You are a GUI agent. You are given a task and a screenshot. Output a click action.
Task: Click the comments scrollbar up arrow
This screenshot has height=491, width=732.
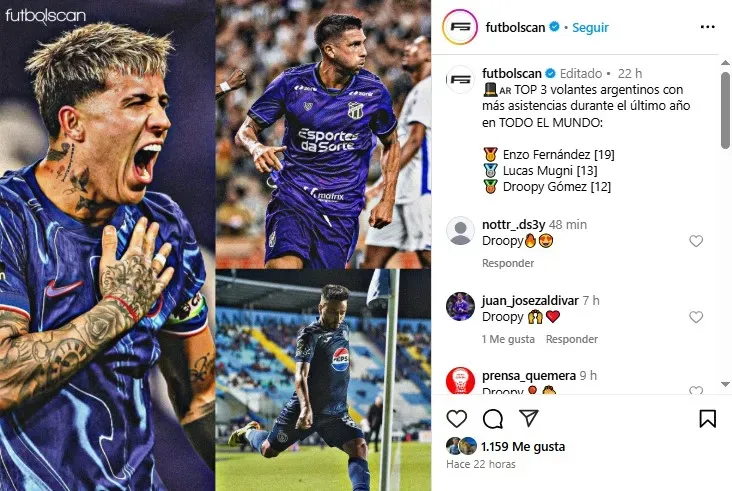725,63
